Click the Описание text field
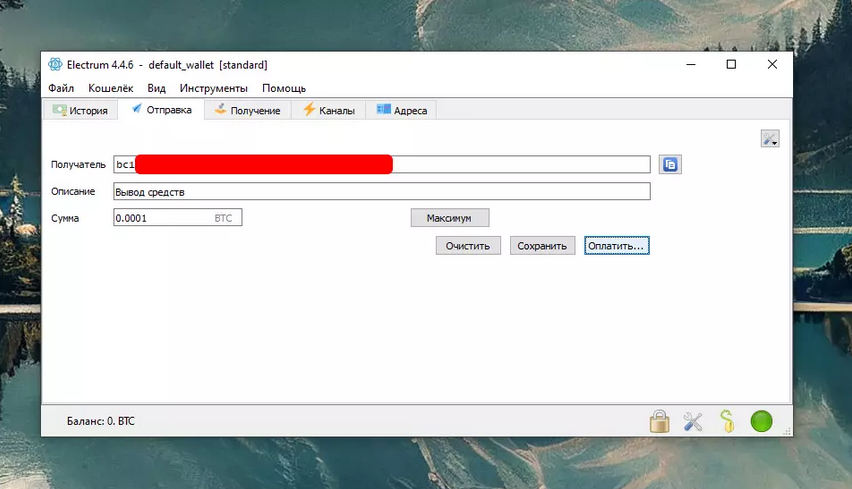The width and height of the screenshot is (852, 489). coord(381,191)
